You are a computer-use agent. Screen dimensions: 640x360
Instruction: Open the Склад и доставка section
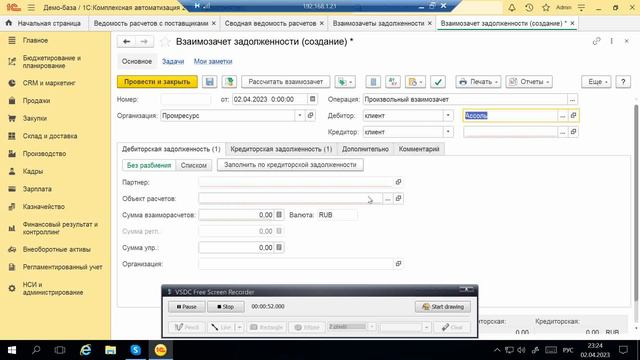click(x=49, y=136)
